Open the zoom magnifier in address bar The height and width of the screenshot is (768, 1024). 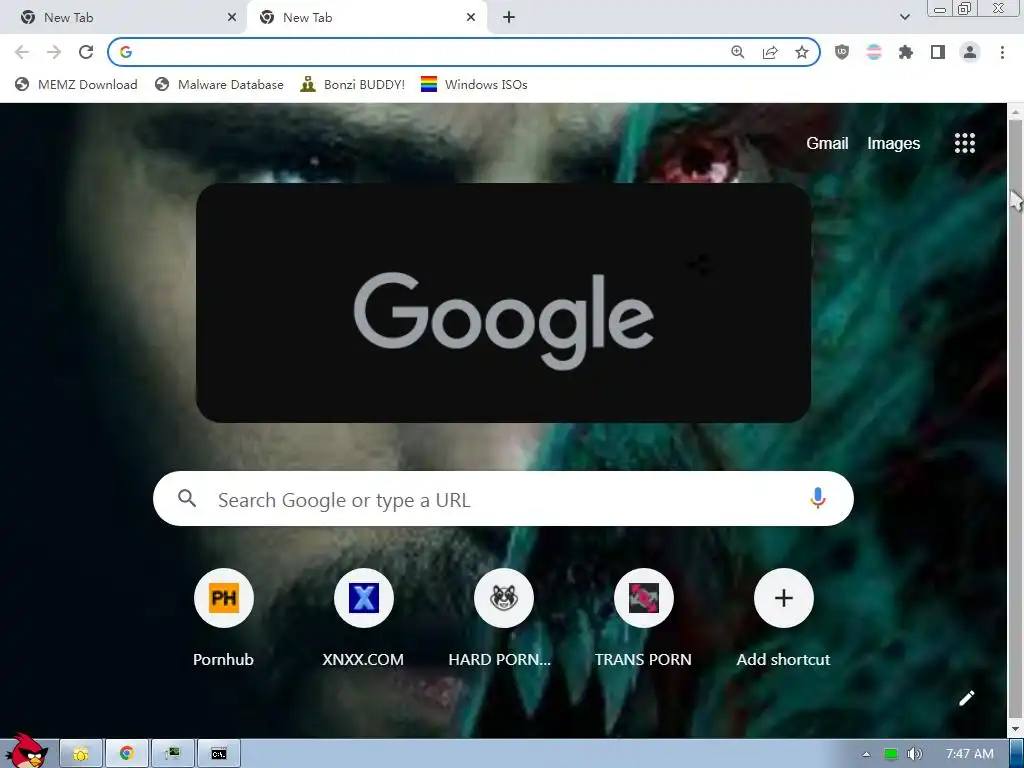pyautogui.click(x=737, y=52)
